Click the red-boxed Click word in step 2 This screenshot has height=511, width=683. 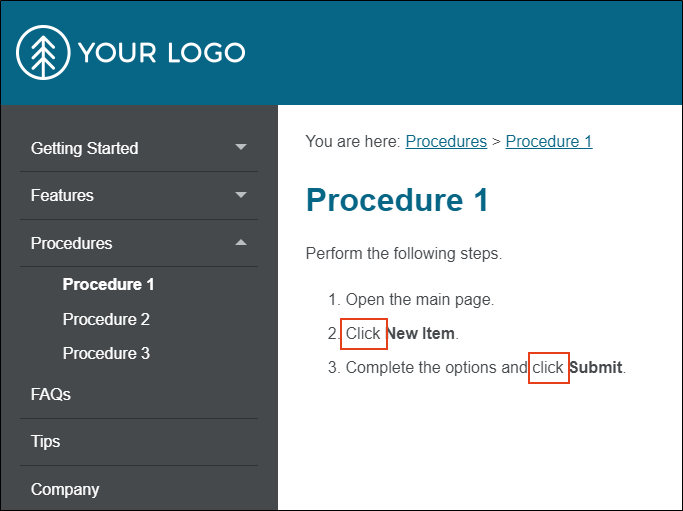(x=363, y=334)
